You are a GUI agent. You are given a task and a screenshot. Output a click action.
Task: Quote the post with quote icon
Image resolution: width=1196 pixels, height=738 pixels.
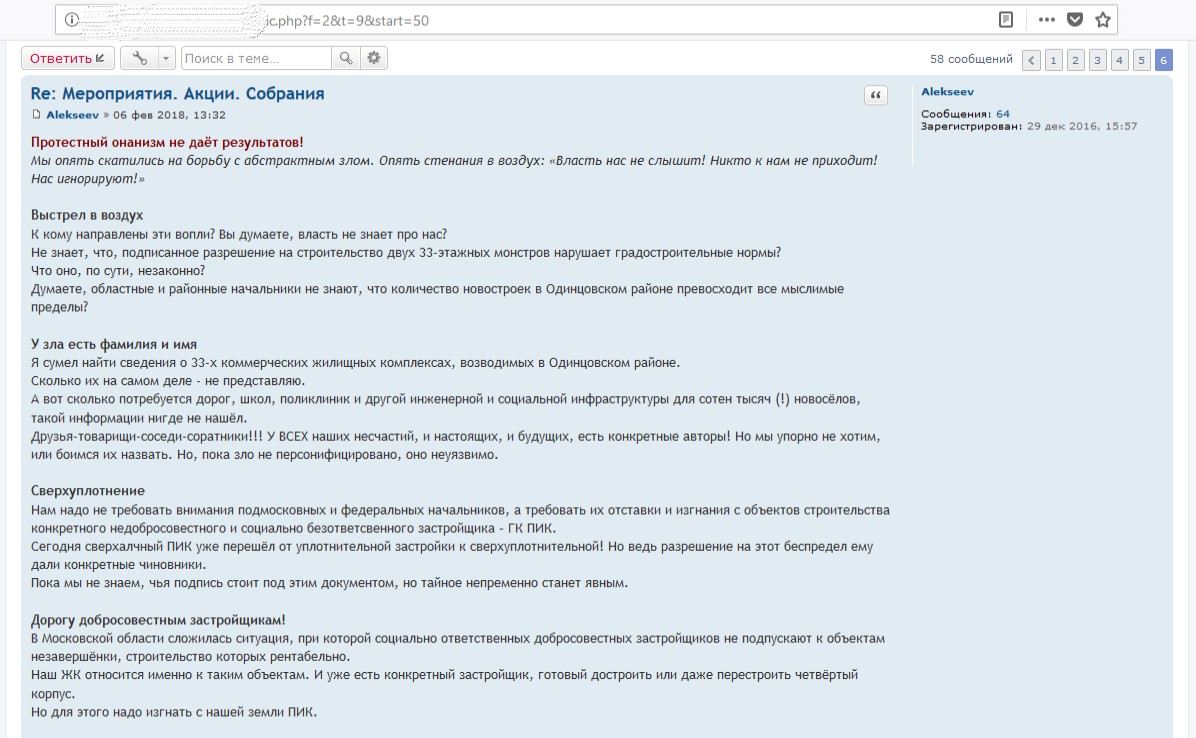875,96
